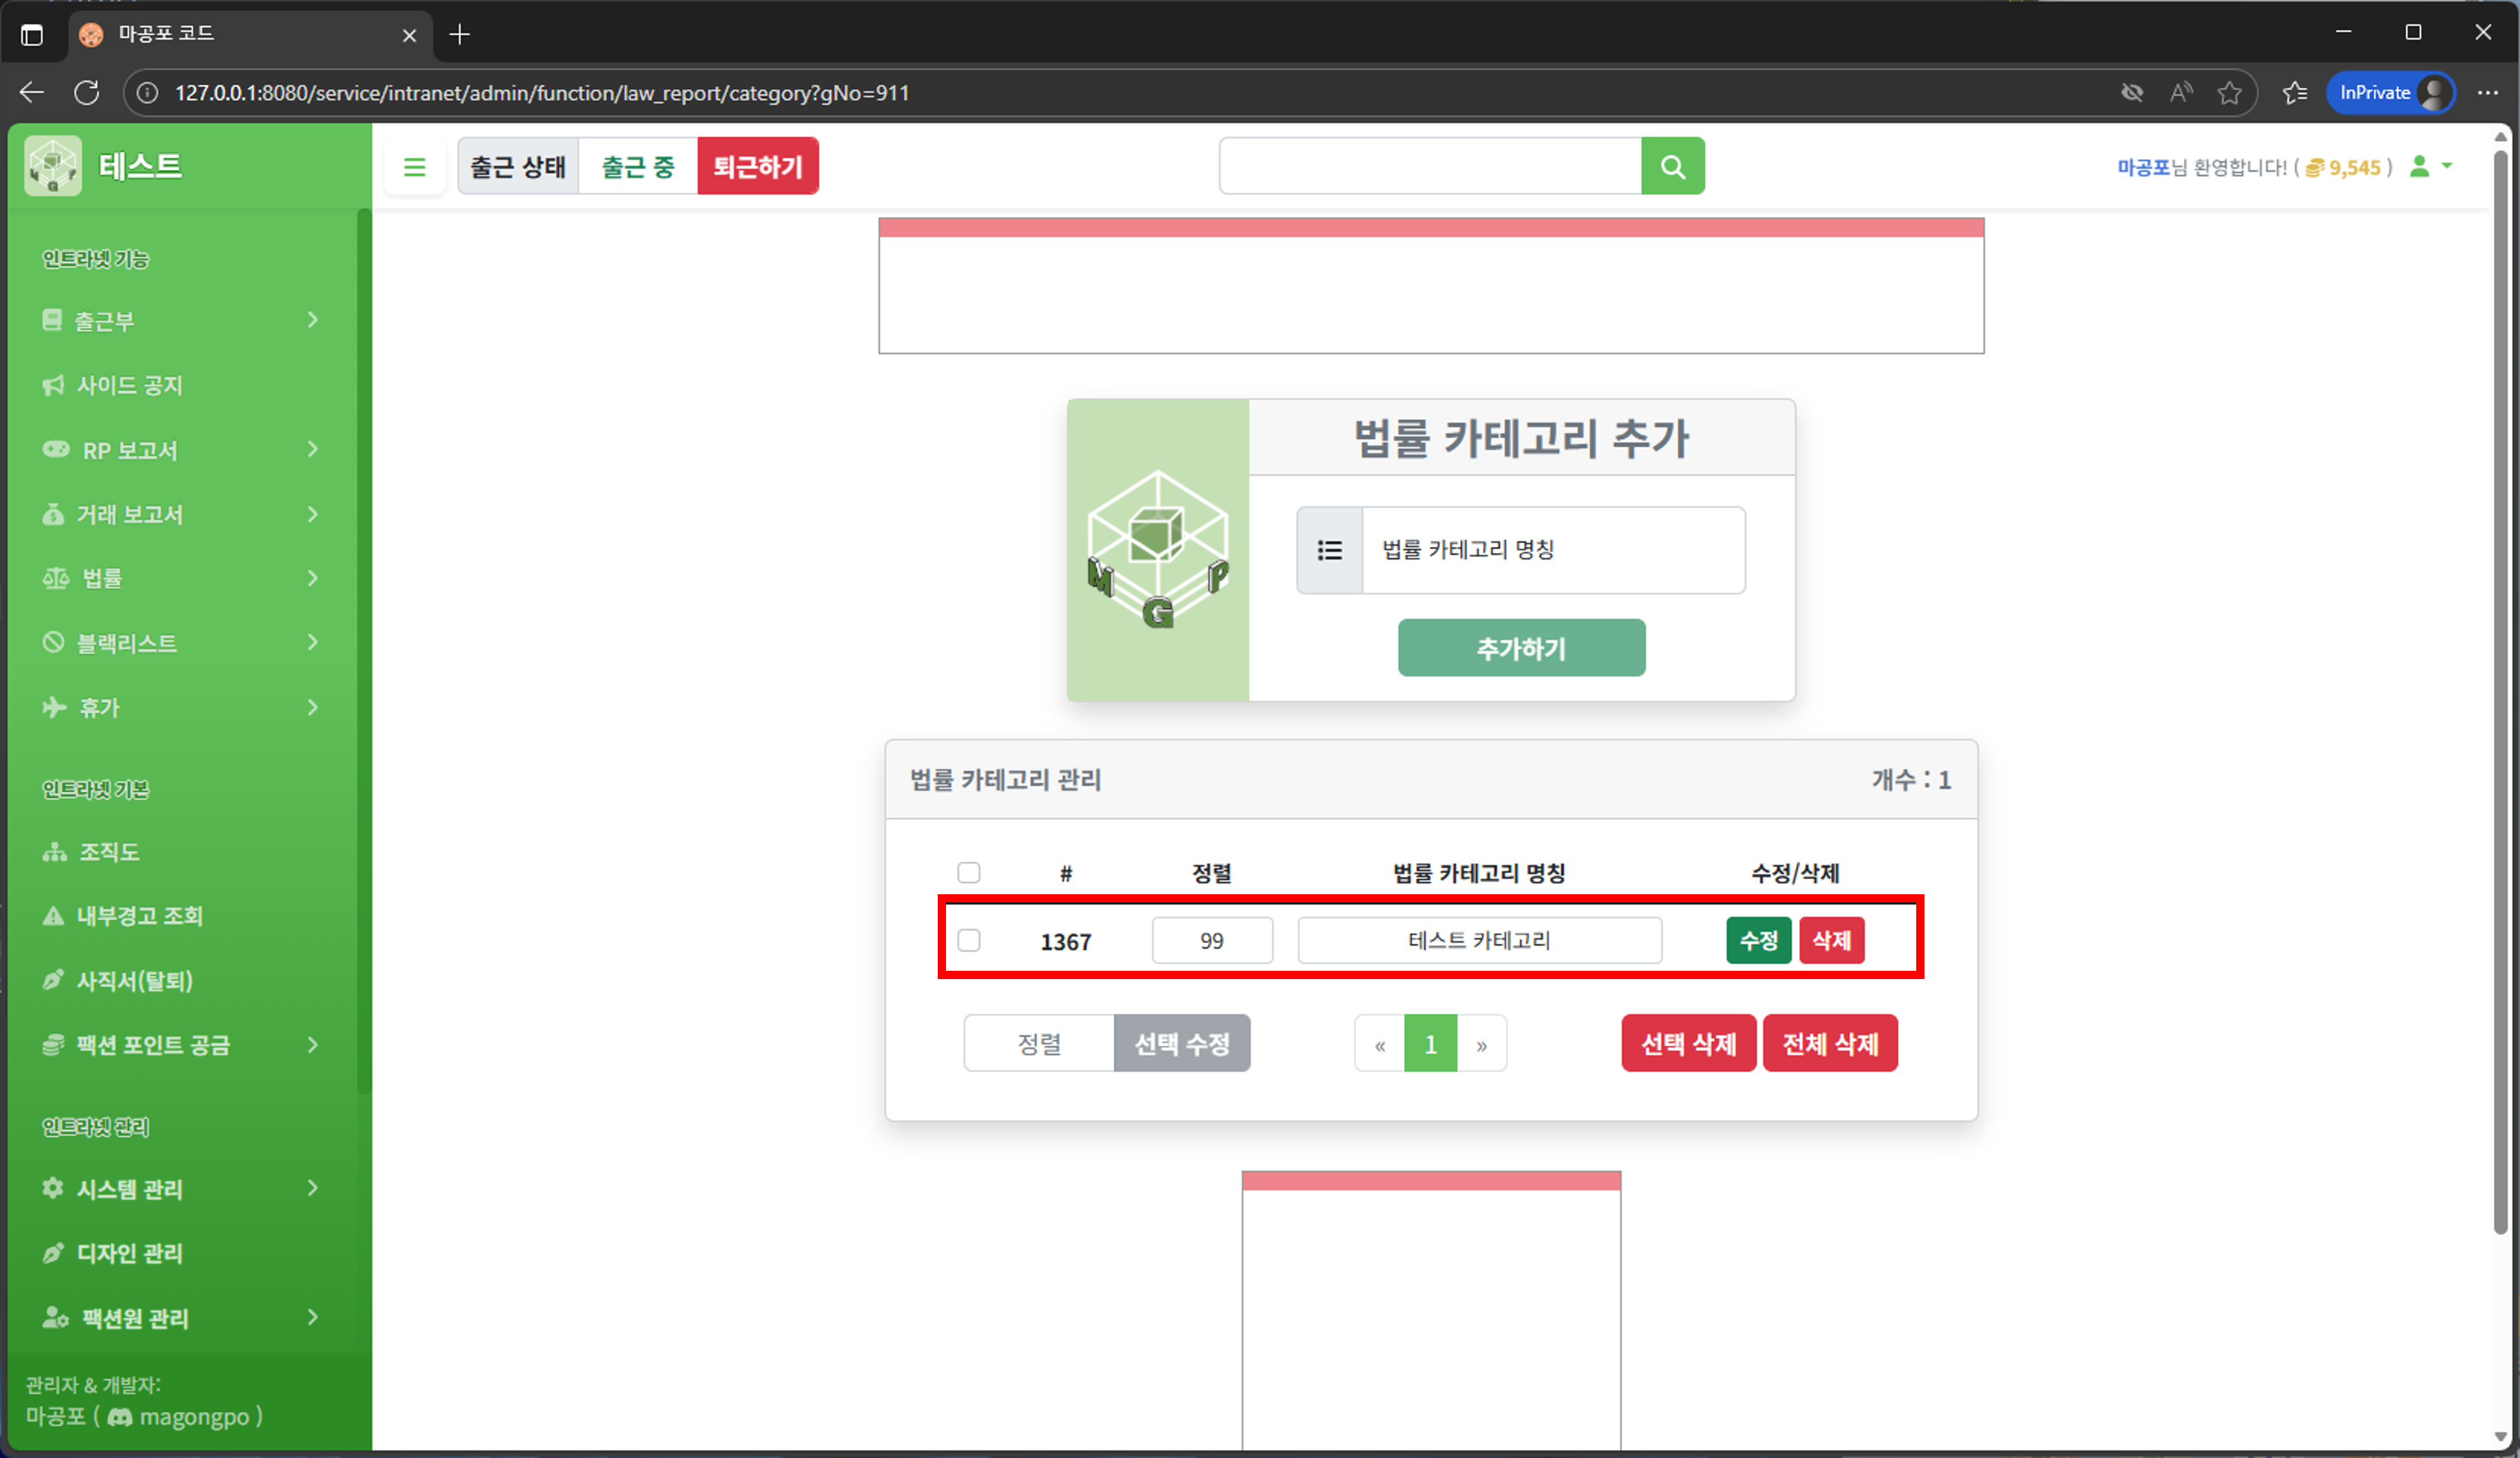
Task: Click the green 추가하기 button
Action: coord(1520,647)
